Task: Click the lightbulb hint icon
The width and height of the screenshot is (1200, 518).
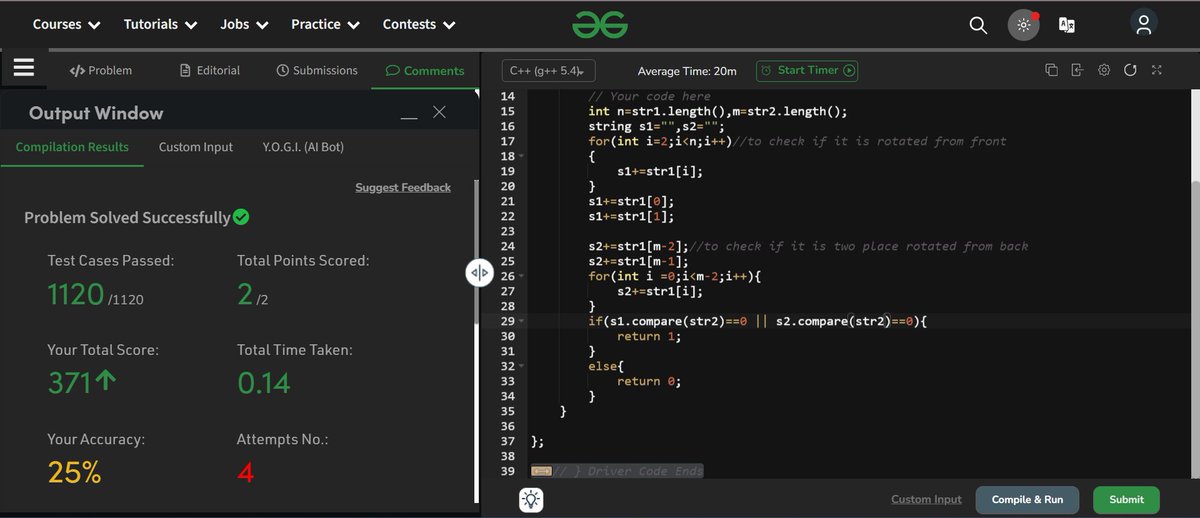Action: [x=532, y=500]
